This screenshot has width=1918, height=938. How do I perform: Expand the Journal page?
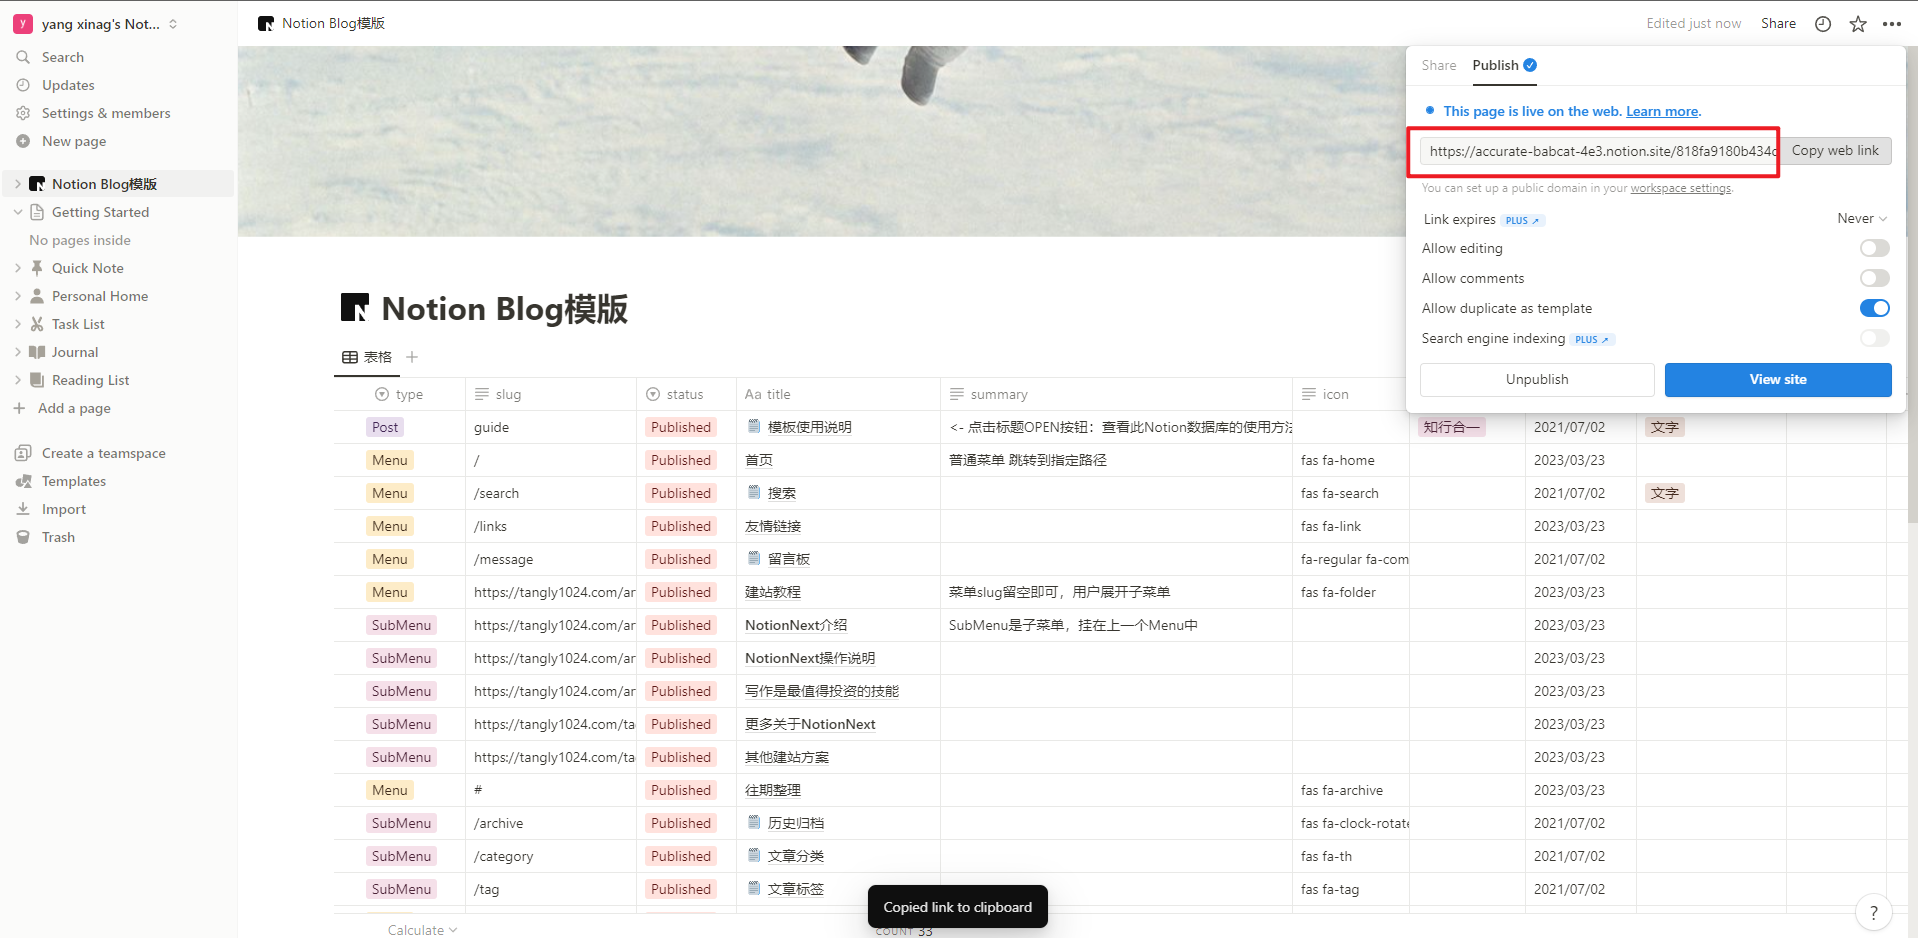click(18, 352)
